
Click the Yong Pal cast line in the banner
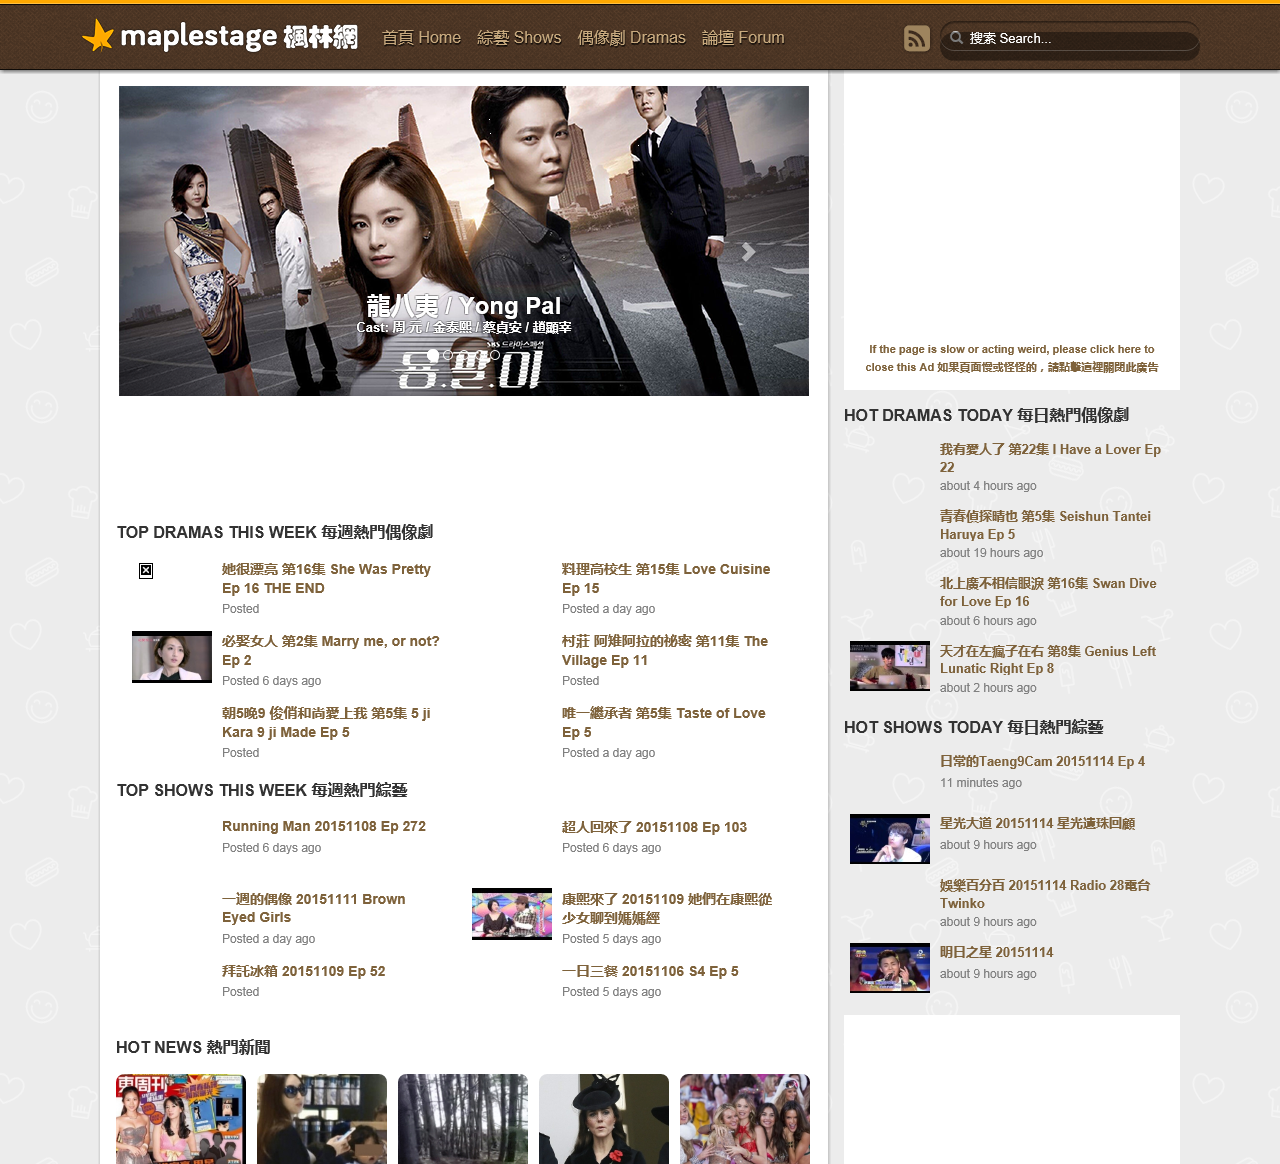coord(464,327)
